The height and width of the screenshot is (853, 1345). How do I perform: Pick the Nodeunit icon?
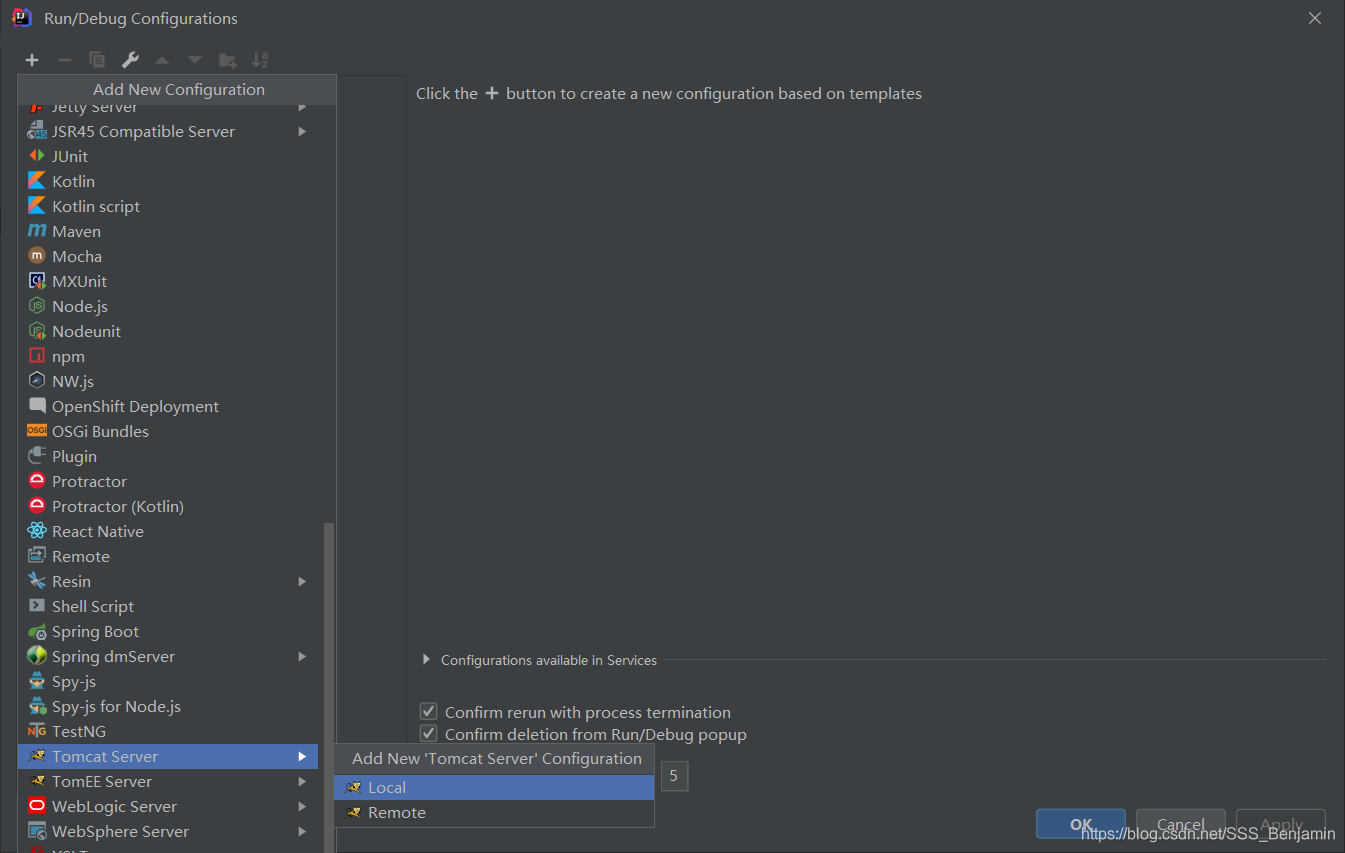(x=37, y=331)
